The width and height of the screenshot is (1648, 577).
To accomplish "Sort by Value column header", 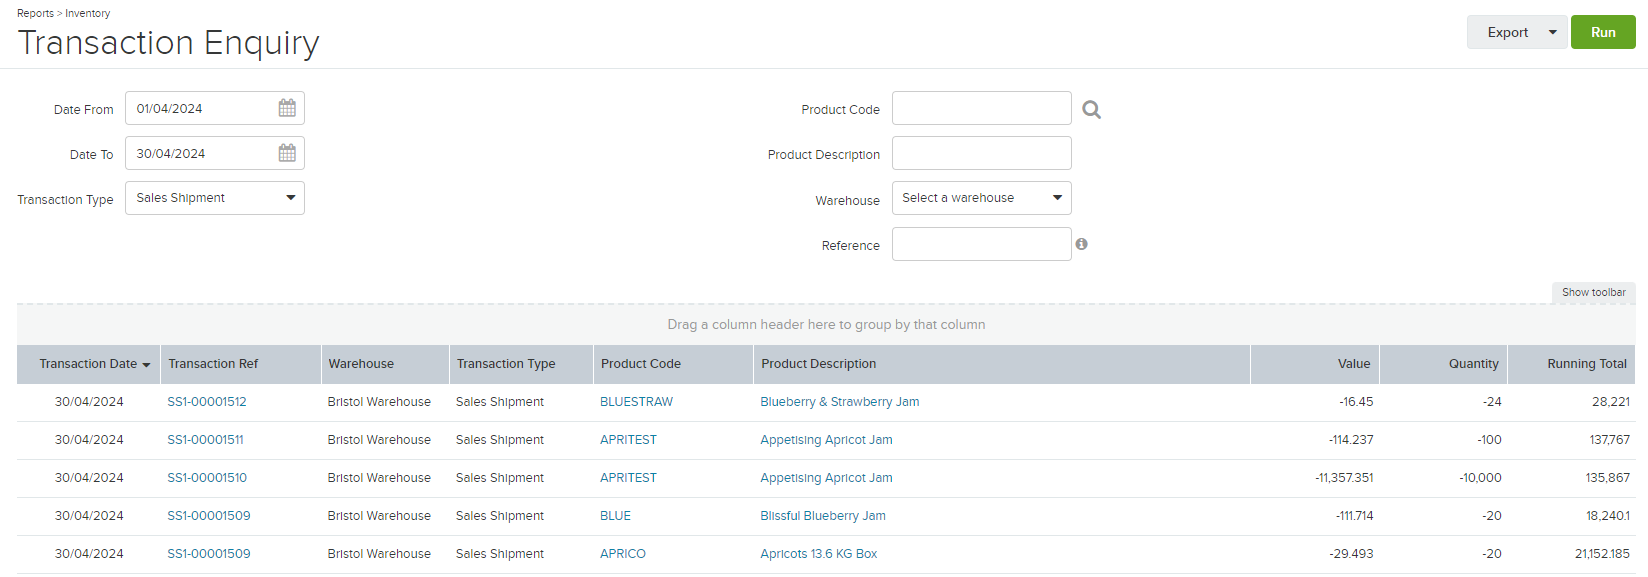I will (x=1314, y=364).
